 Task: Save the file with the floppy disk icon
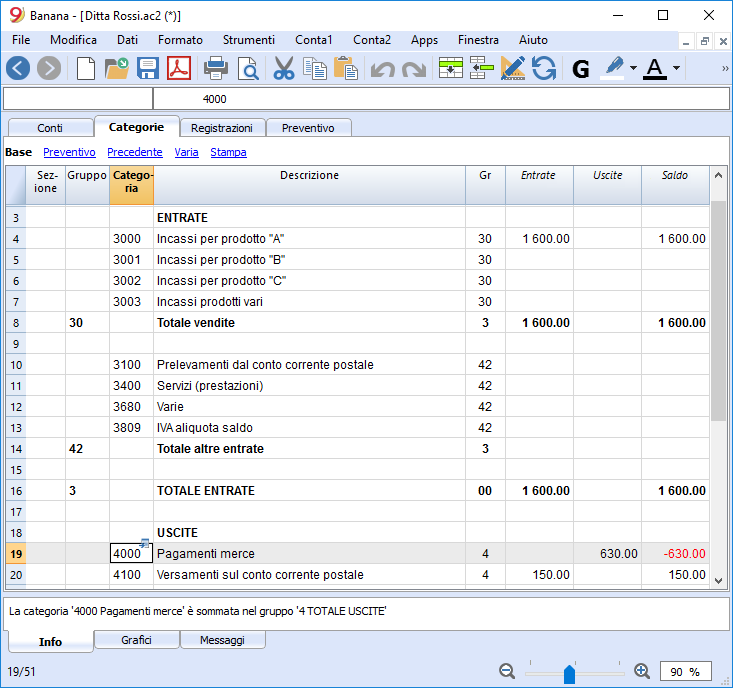click(148, 68)
